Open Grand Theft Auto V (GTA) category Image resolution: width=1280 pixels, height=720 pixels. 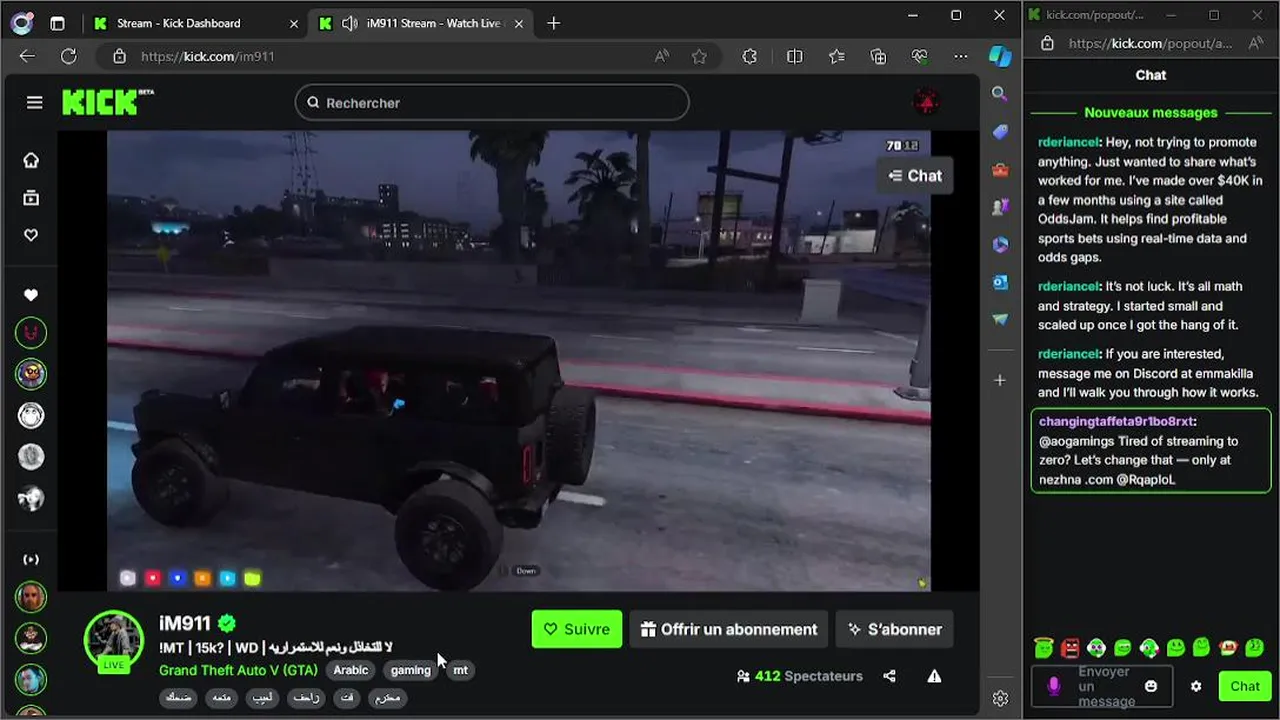pos(238,670)
